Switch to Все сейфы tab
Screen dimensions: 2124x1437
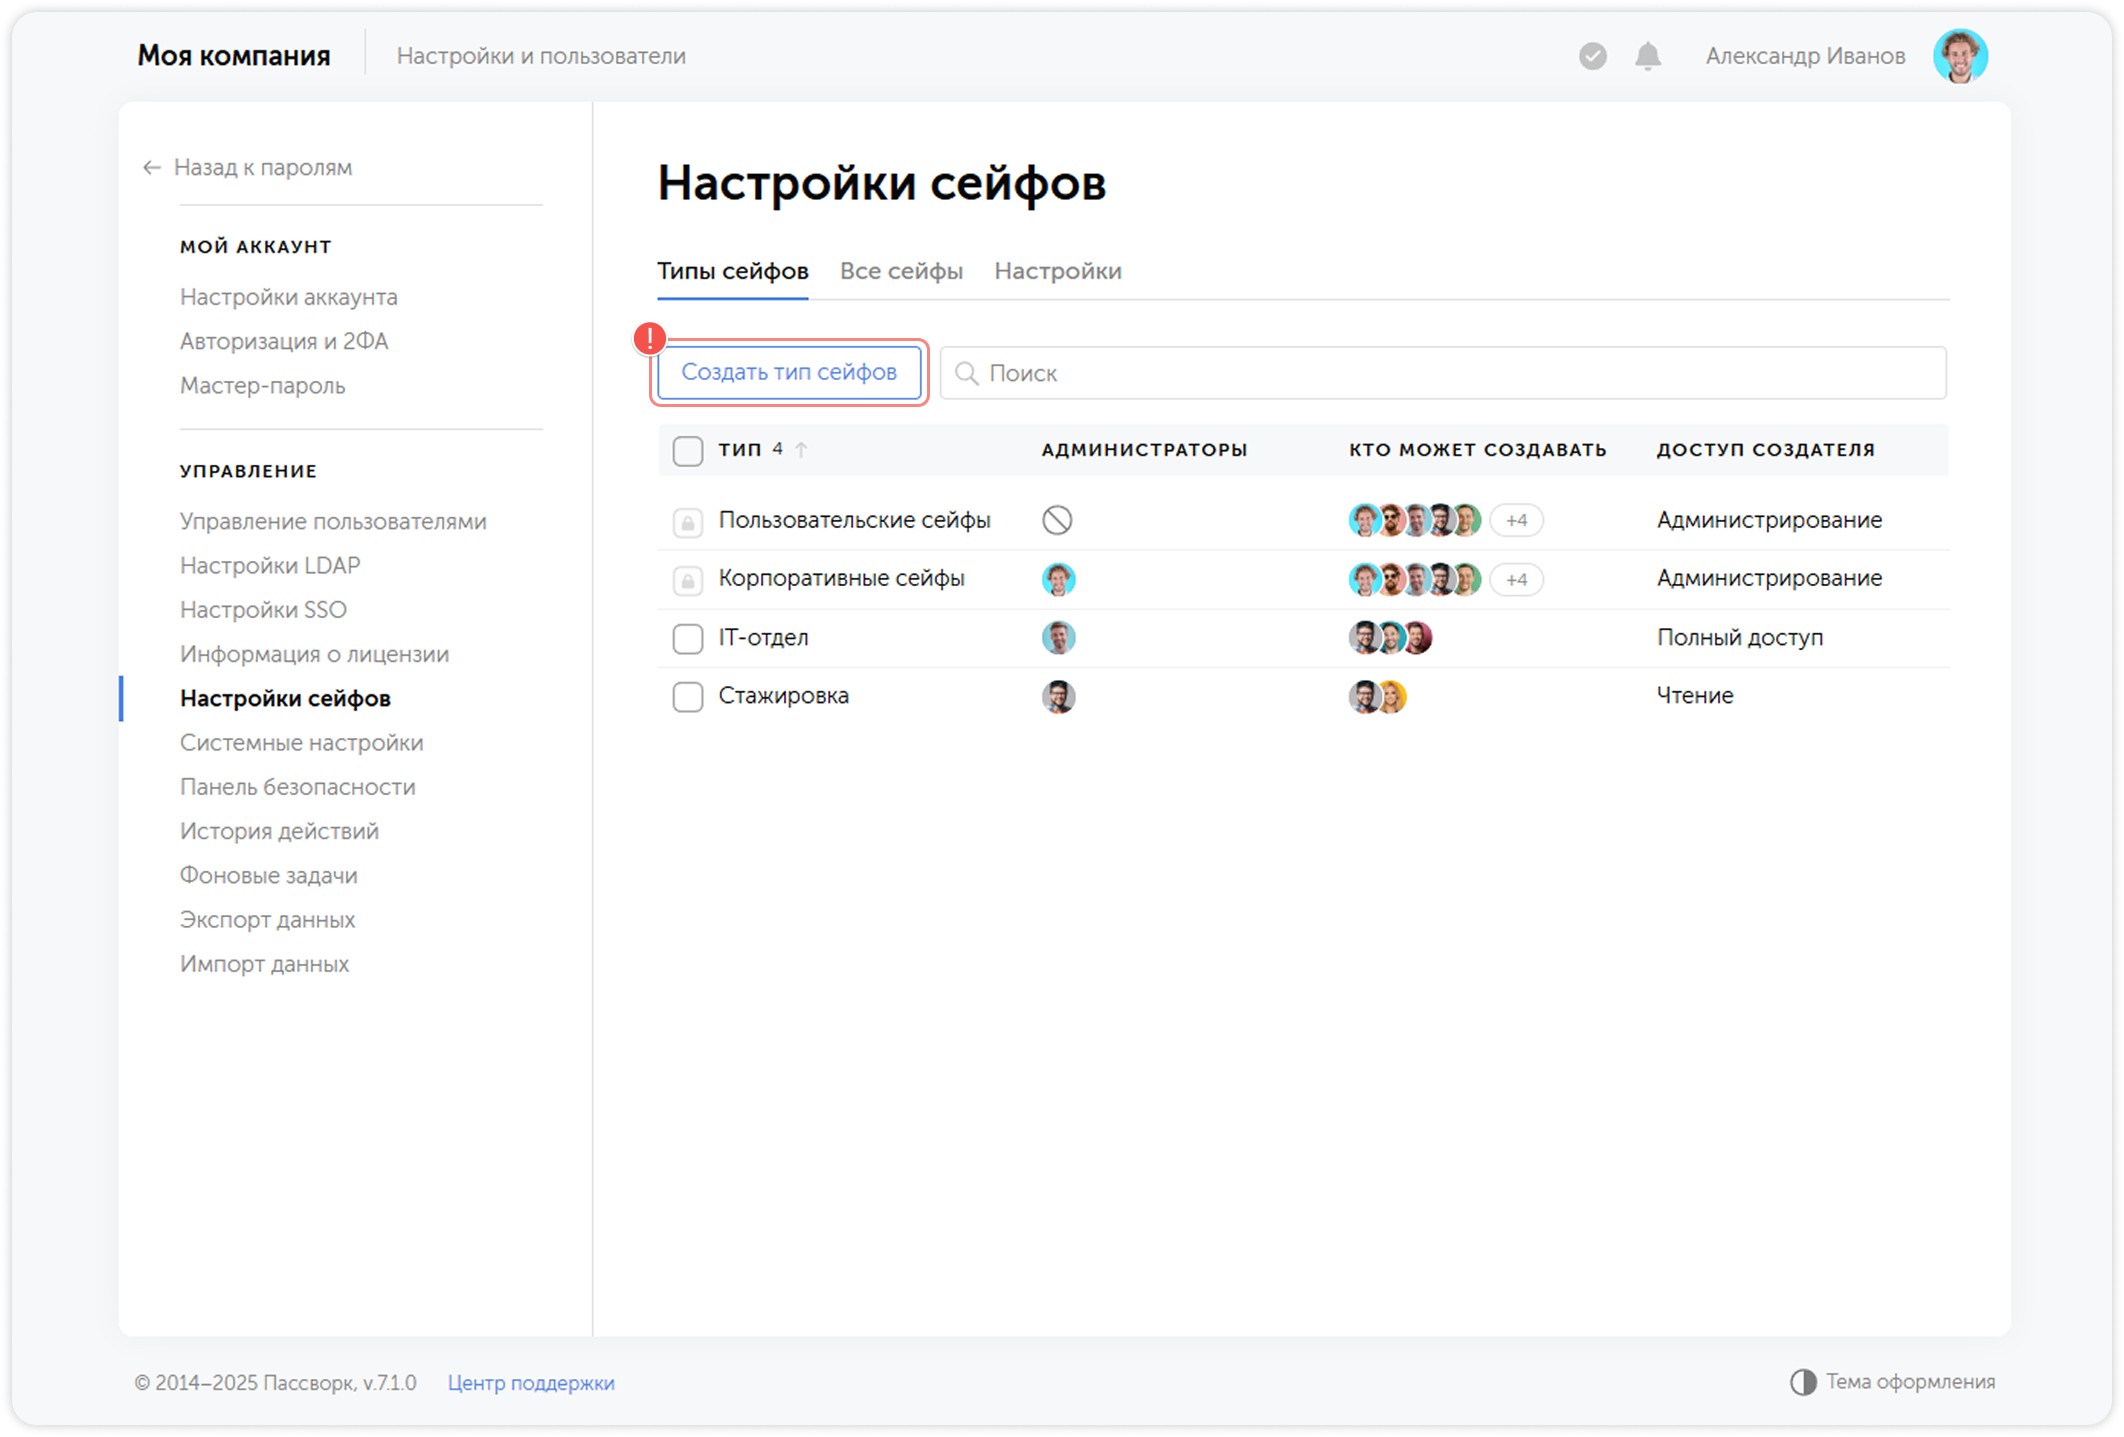[901, 271]
